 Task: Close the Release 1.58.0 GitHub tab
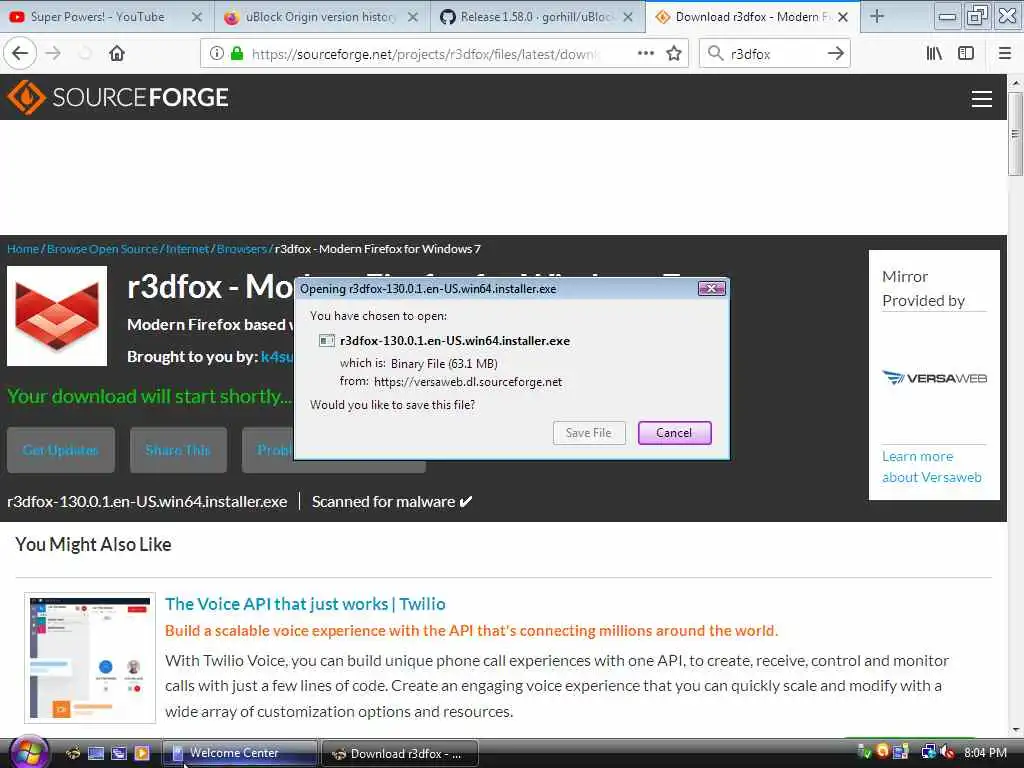[628, 17]
